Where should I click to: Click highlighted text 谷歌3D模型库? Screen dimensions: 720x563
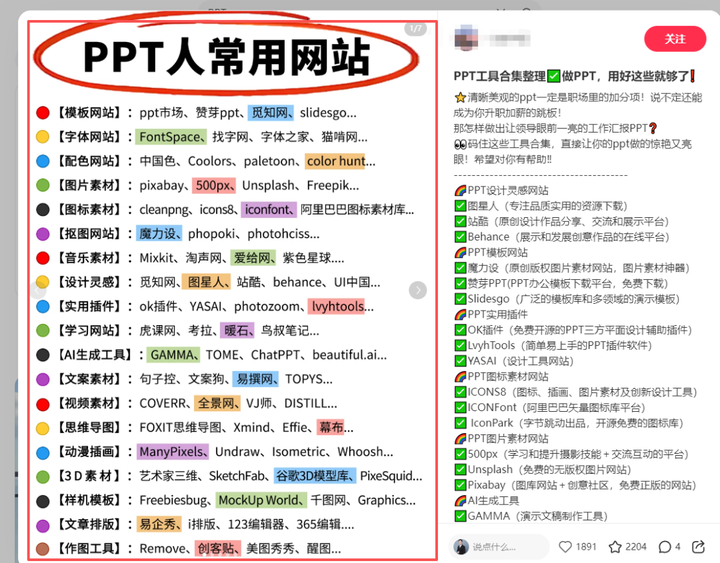coord(315,476)
